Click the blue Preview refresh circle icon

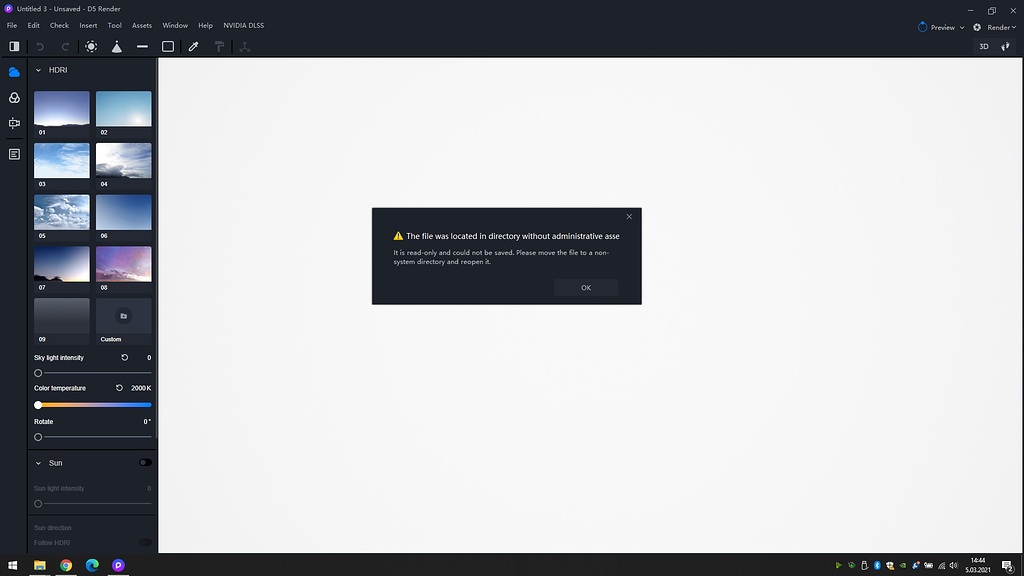coord(922,27)
